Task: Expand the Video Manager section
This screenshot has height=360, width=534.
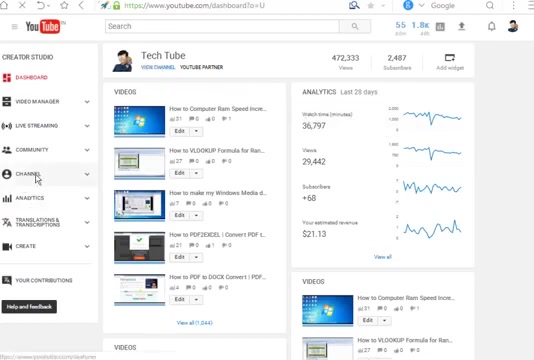Action: (87, 102)
